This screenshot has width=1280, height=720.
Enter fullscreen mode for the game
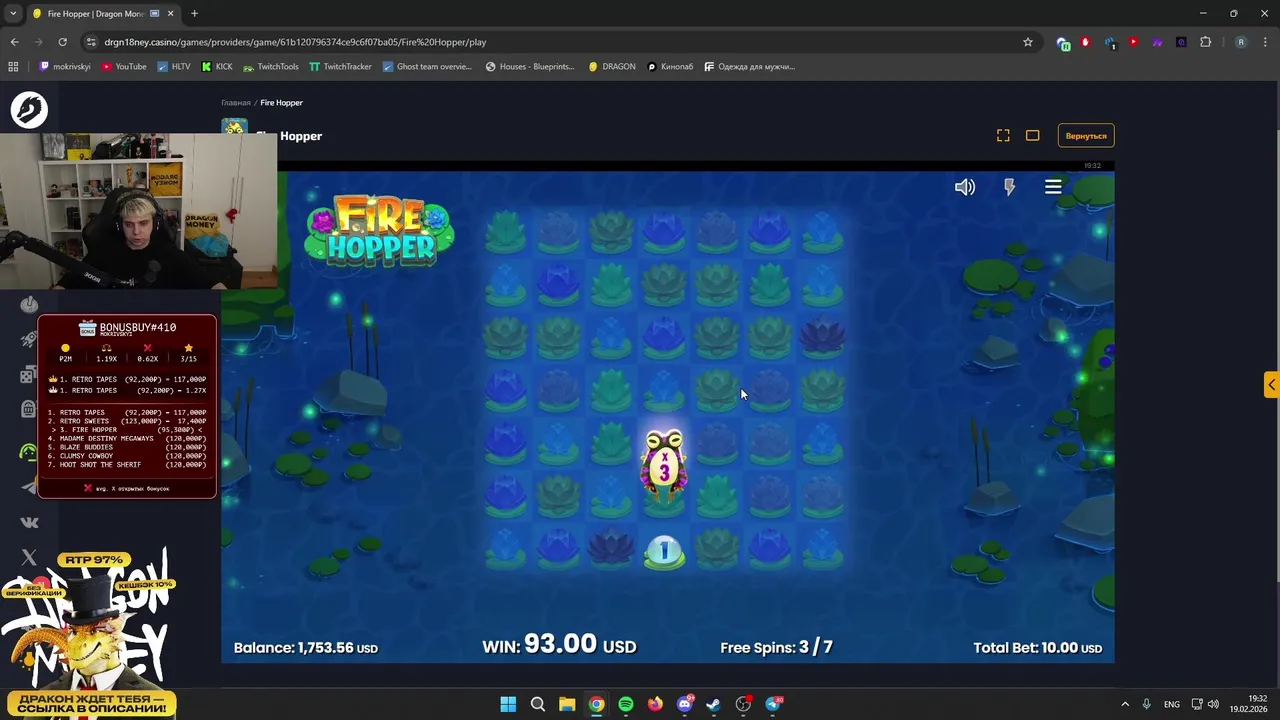[1003, 135]
